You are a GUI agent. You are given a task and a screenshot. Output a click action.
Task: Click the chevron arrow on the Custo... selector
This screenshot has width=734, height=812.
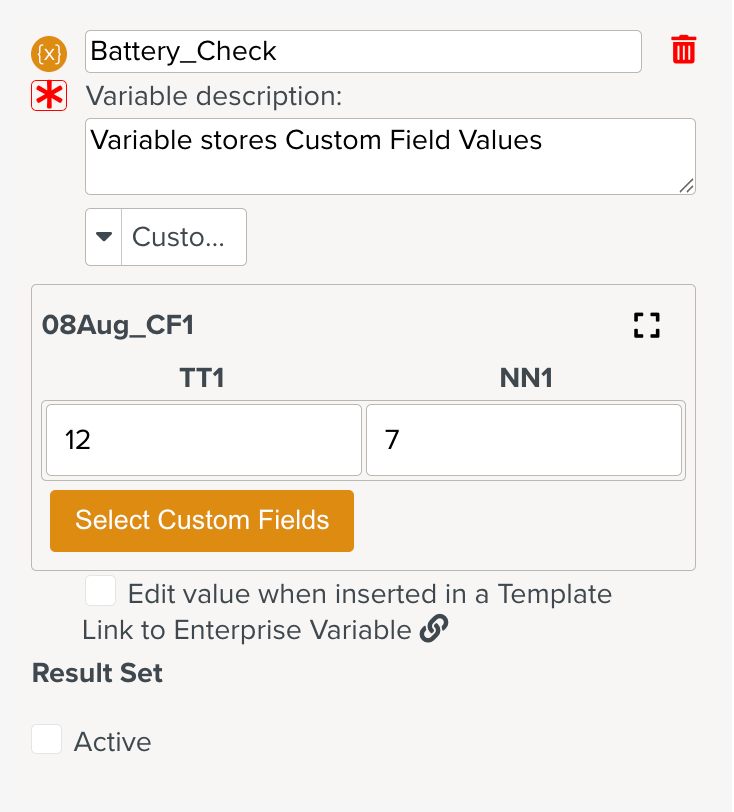(104, 237)
